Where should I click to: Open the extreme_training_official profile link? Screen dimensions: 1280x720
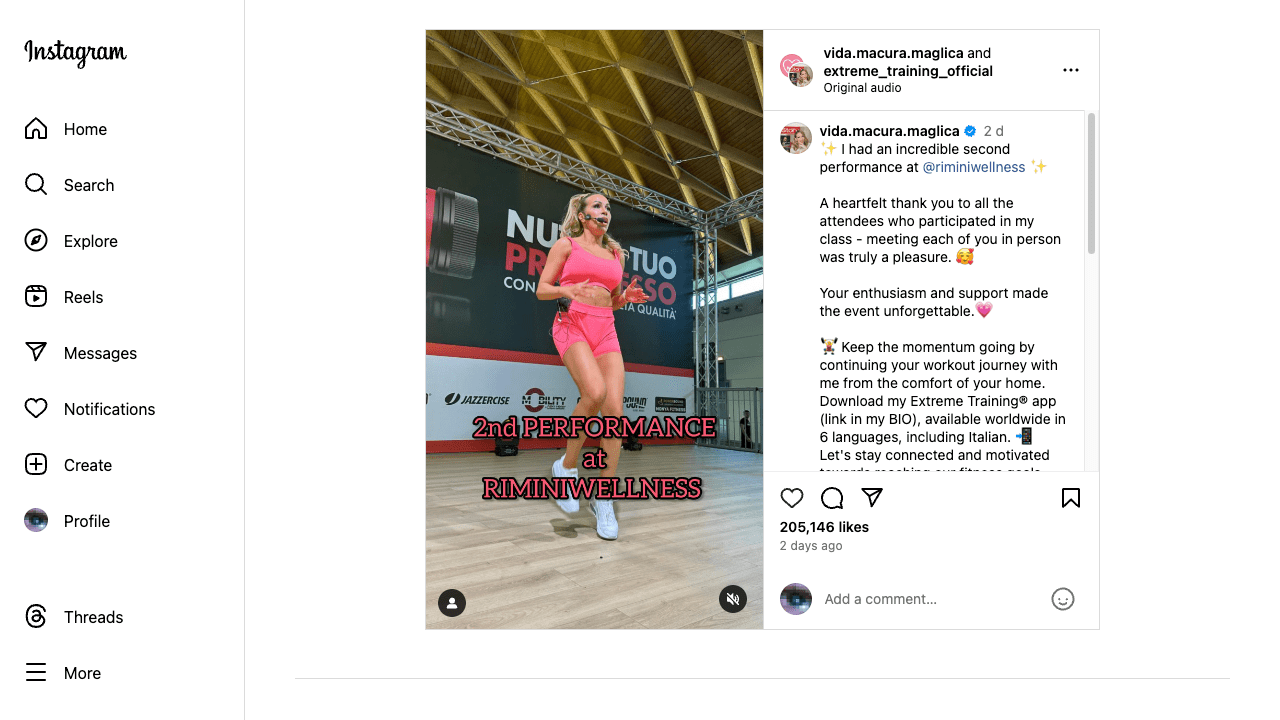pyautogui.click(x=908, y=71)
